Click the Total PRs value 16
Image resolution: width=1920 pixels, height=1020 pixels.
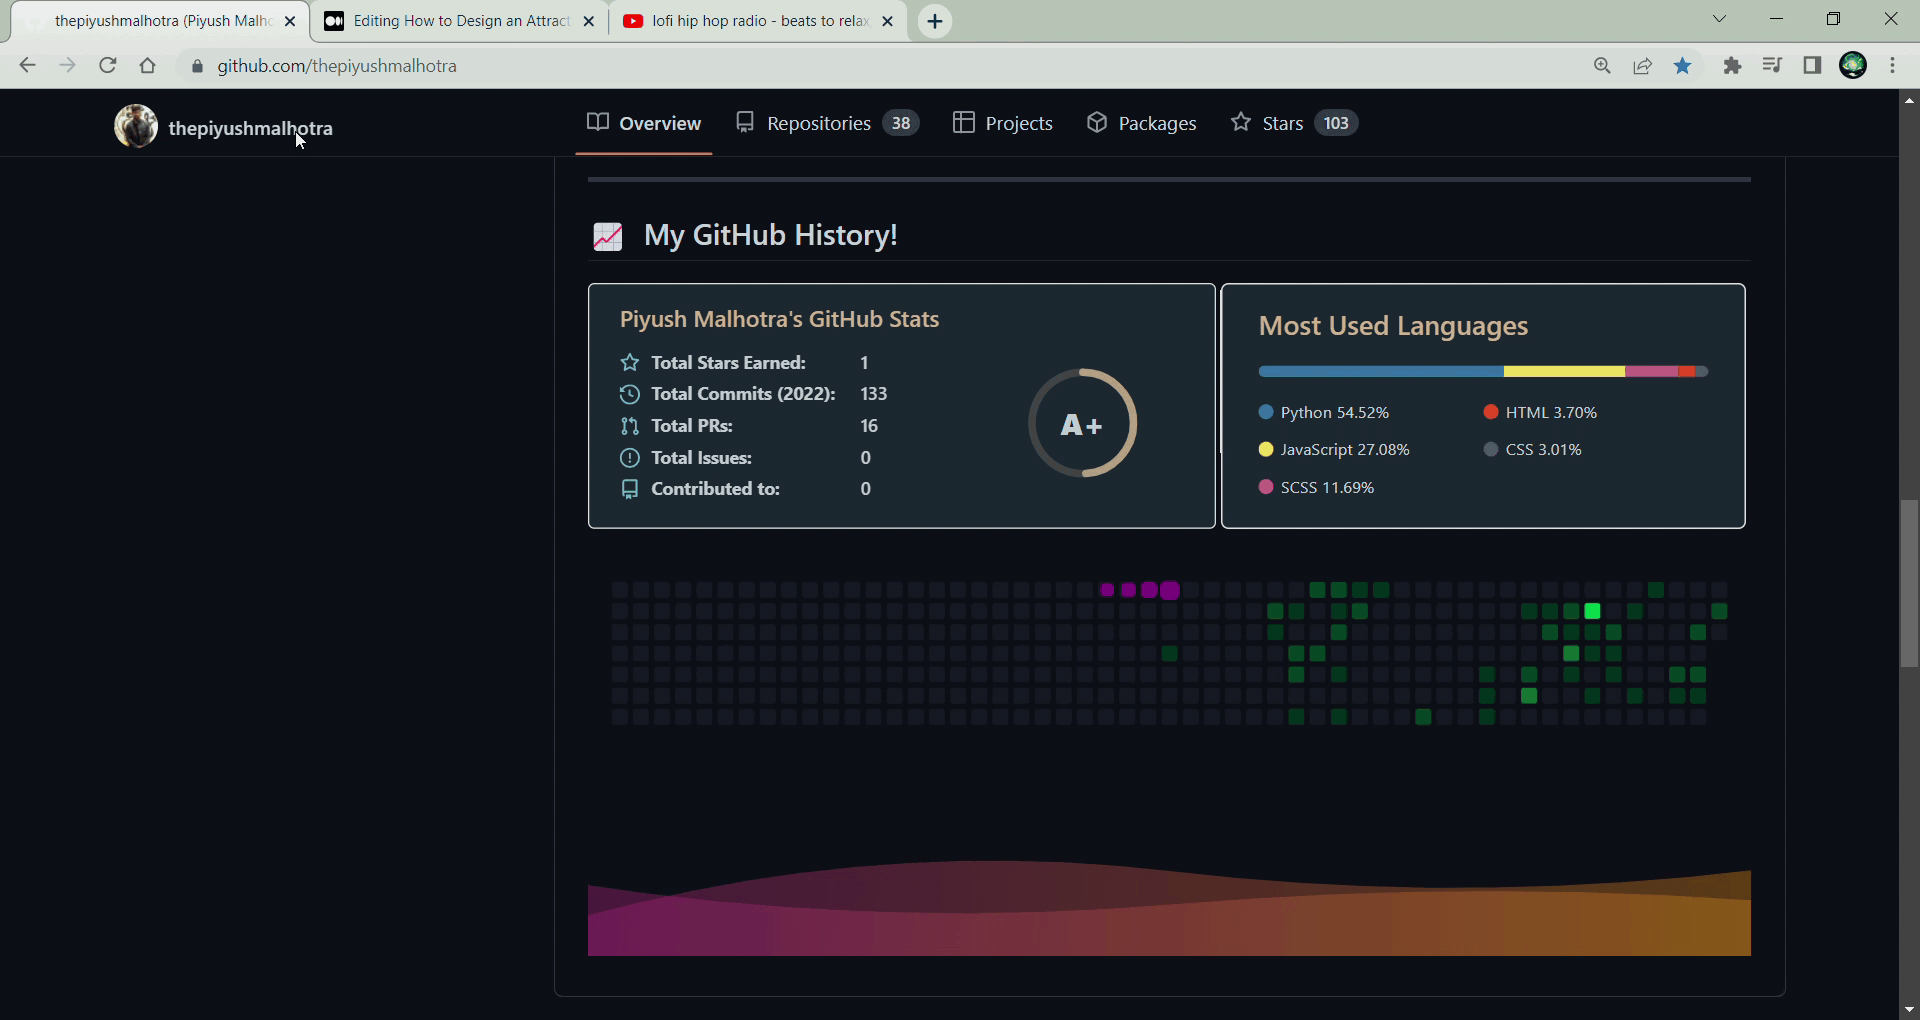[869, 426]
